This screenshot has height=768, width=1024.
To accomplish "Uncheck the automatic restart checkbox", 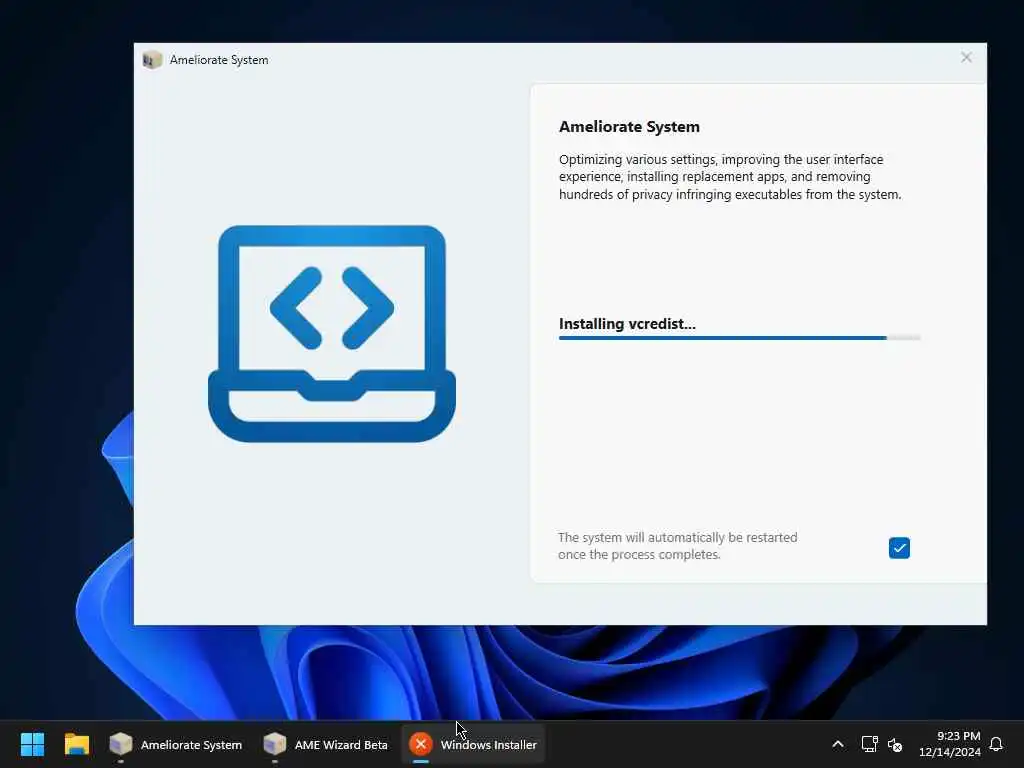I will pyautogui.click(x=899, y=548).
